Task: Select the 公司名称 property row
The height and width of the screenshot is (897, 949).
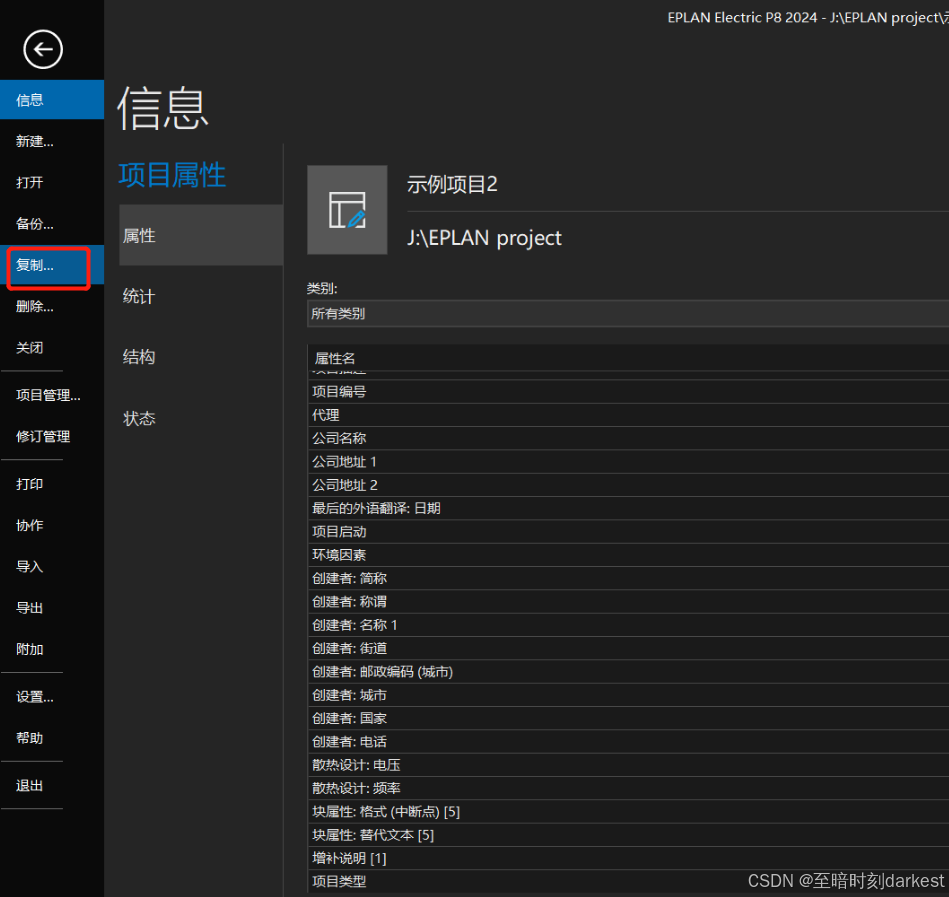Action: [x=628, y=438]
